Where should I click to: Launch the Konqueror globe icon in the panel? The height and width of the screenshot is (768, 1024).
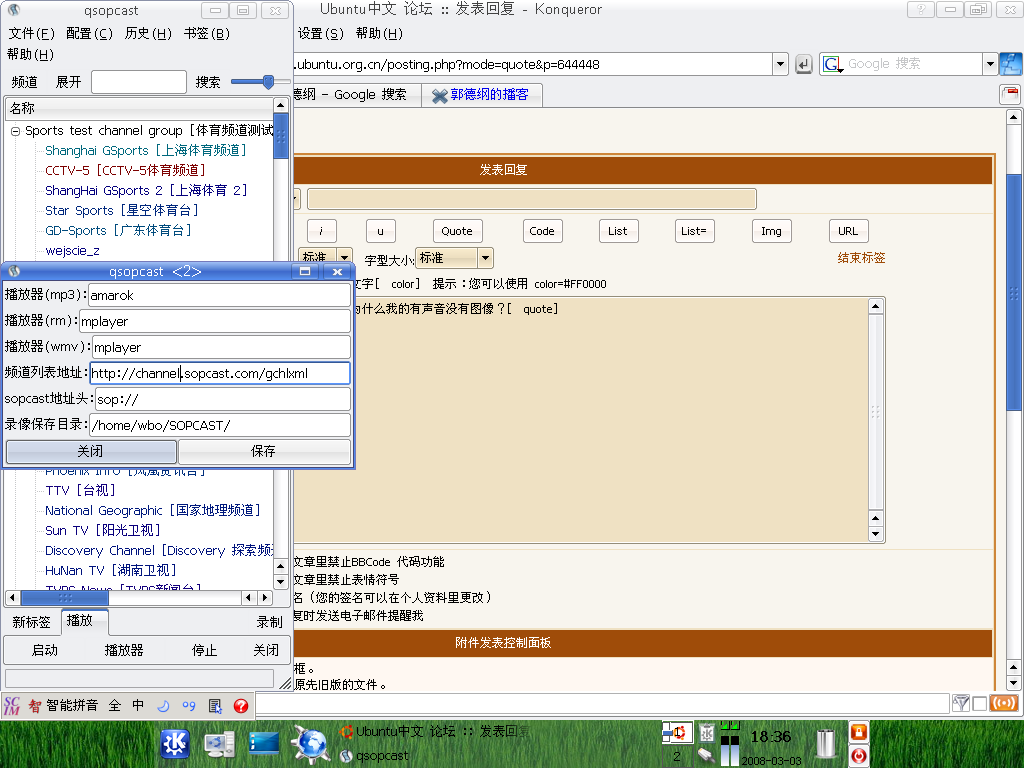[309, 744]
